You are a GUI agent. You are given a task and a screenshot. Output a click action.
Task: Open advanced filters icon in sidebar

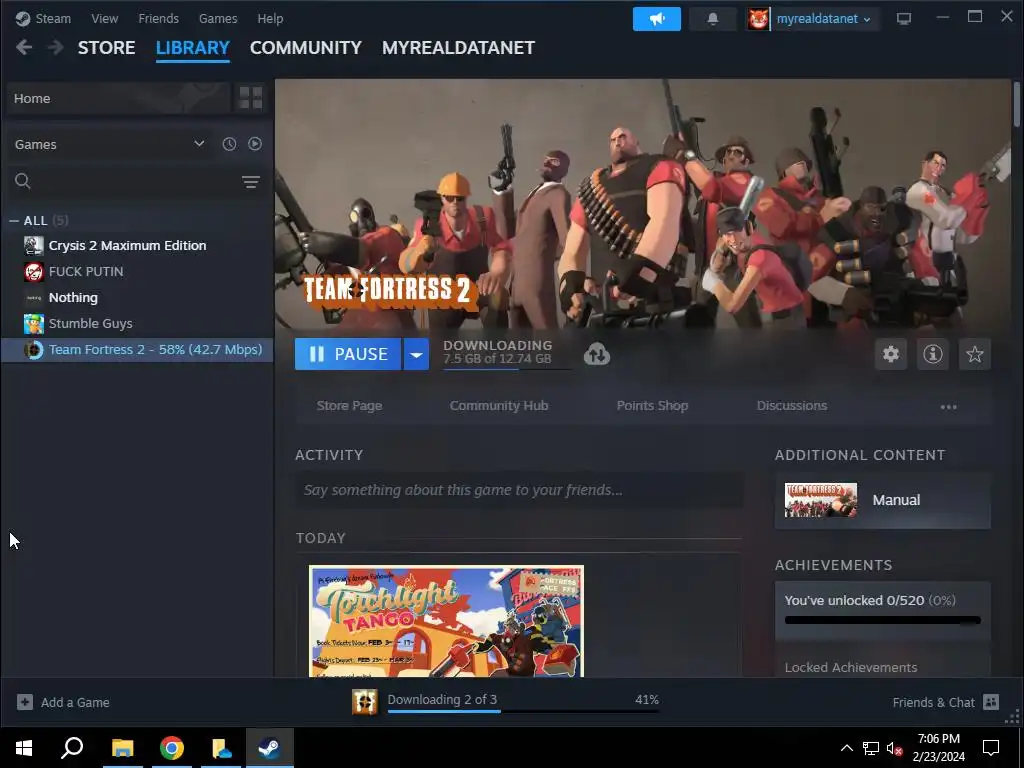coord(251,182)
